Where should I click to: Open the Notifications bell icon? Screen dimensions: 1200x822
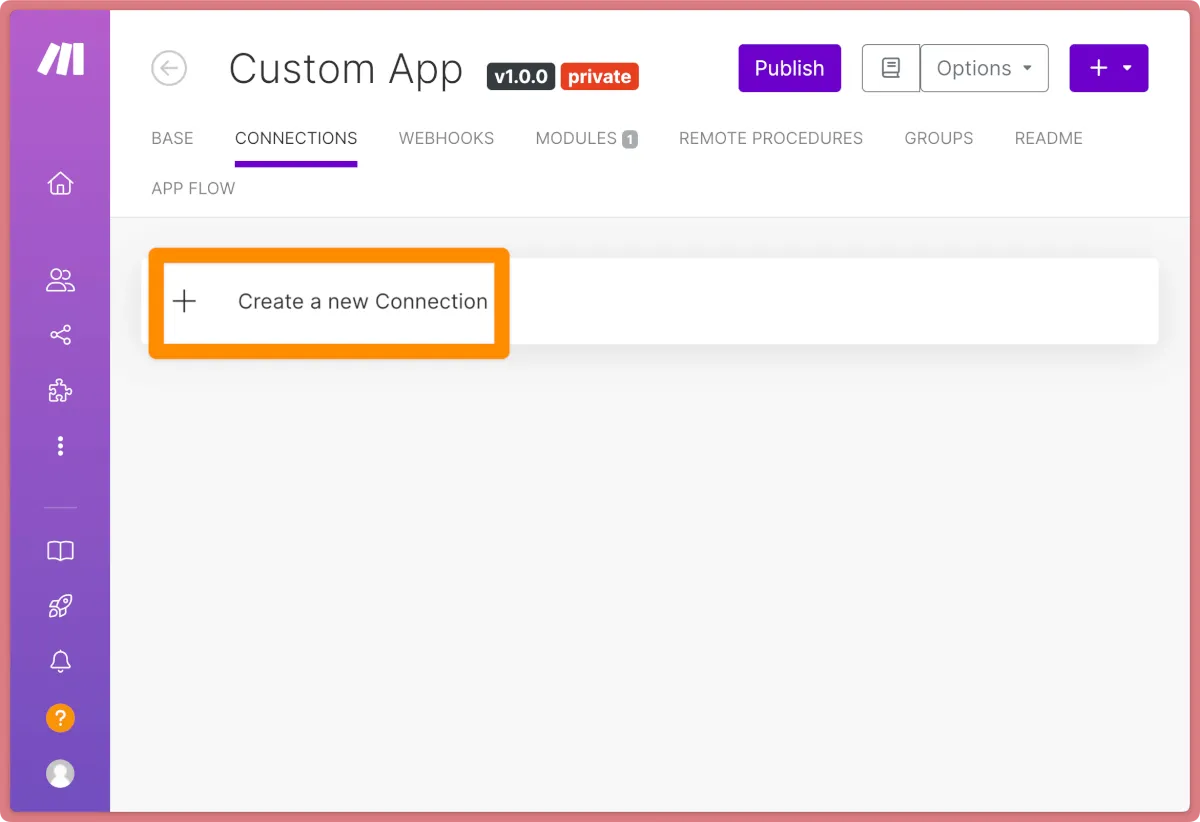pyautogui.click(x=60, y=661)
